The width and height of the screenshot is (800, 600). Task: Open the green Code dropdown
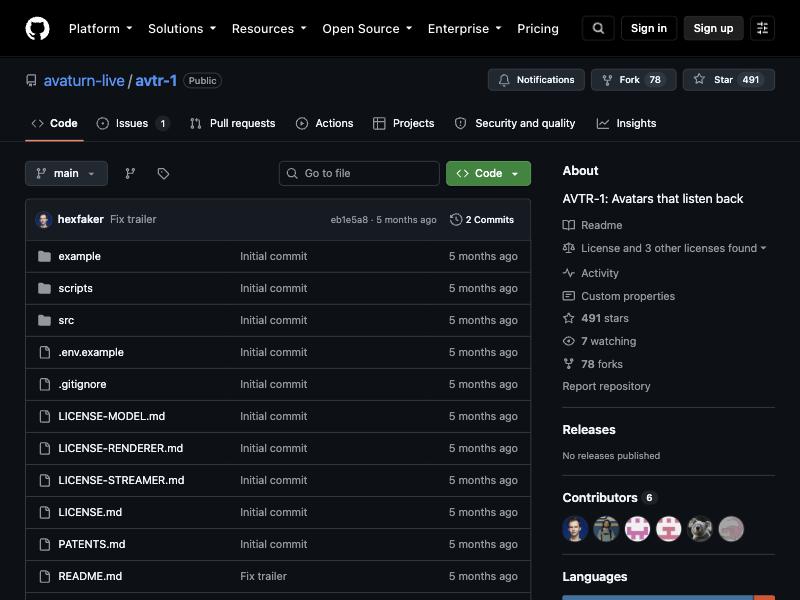488,173
